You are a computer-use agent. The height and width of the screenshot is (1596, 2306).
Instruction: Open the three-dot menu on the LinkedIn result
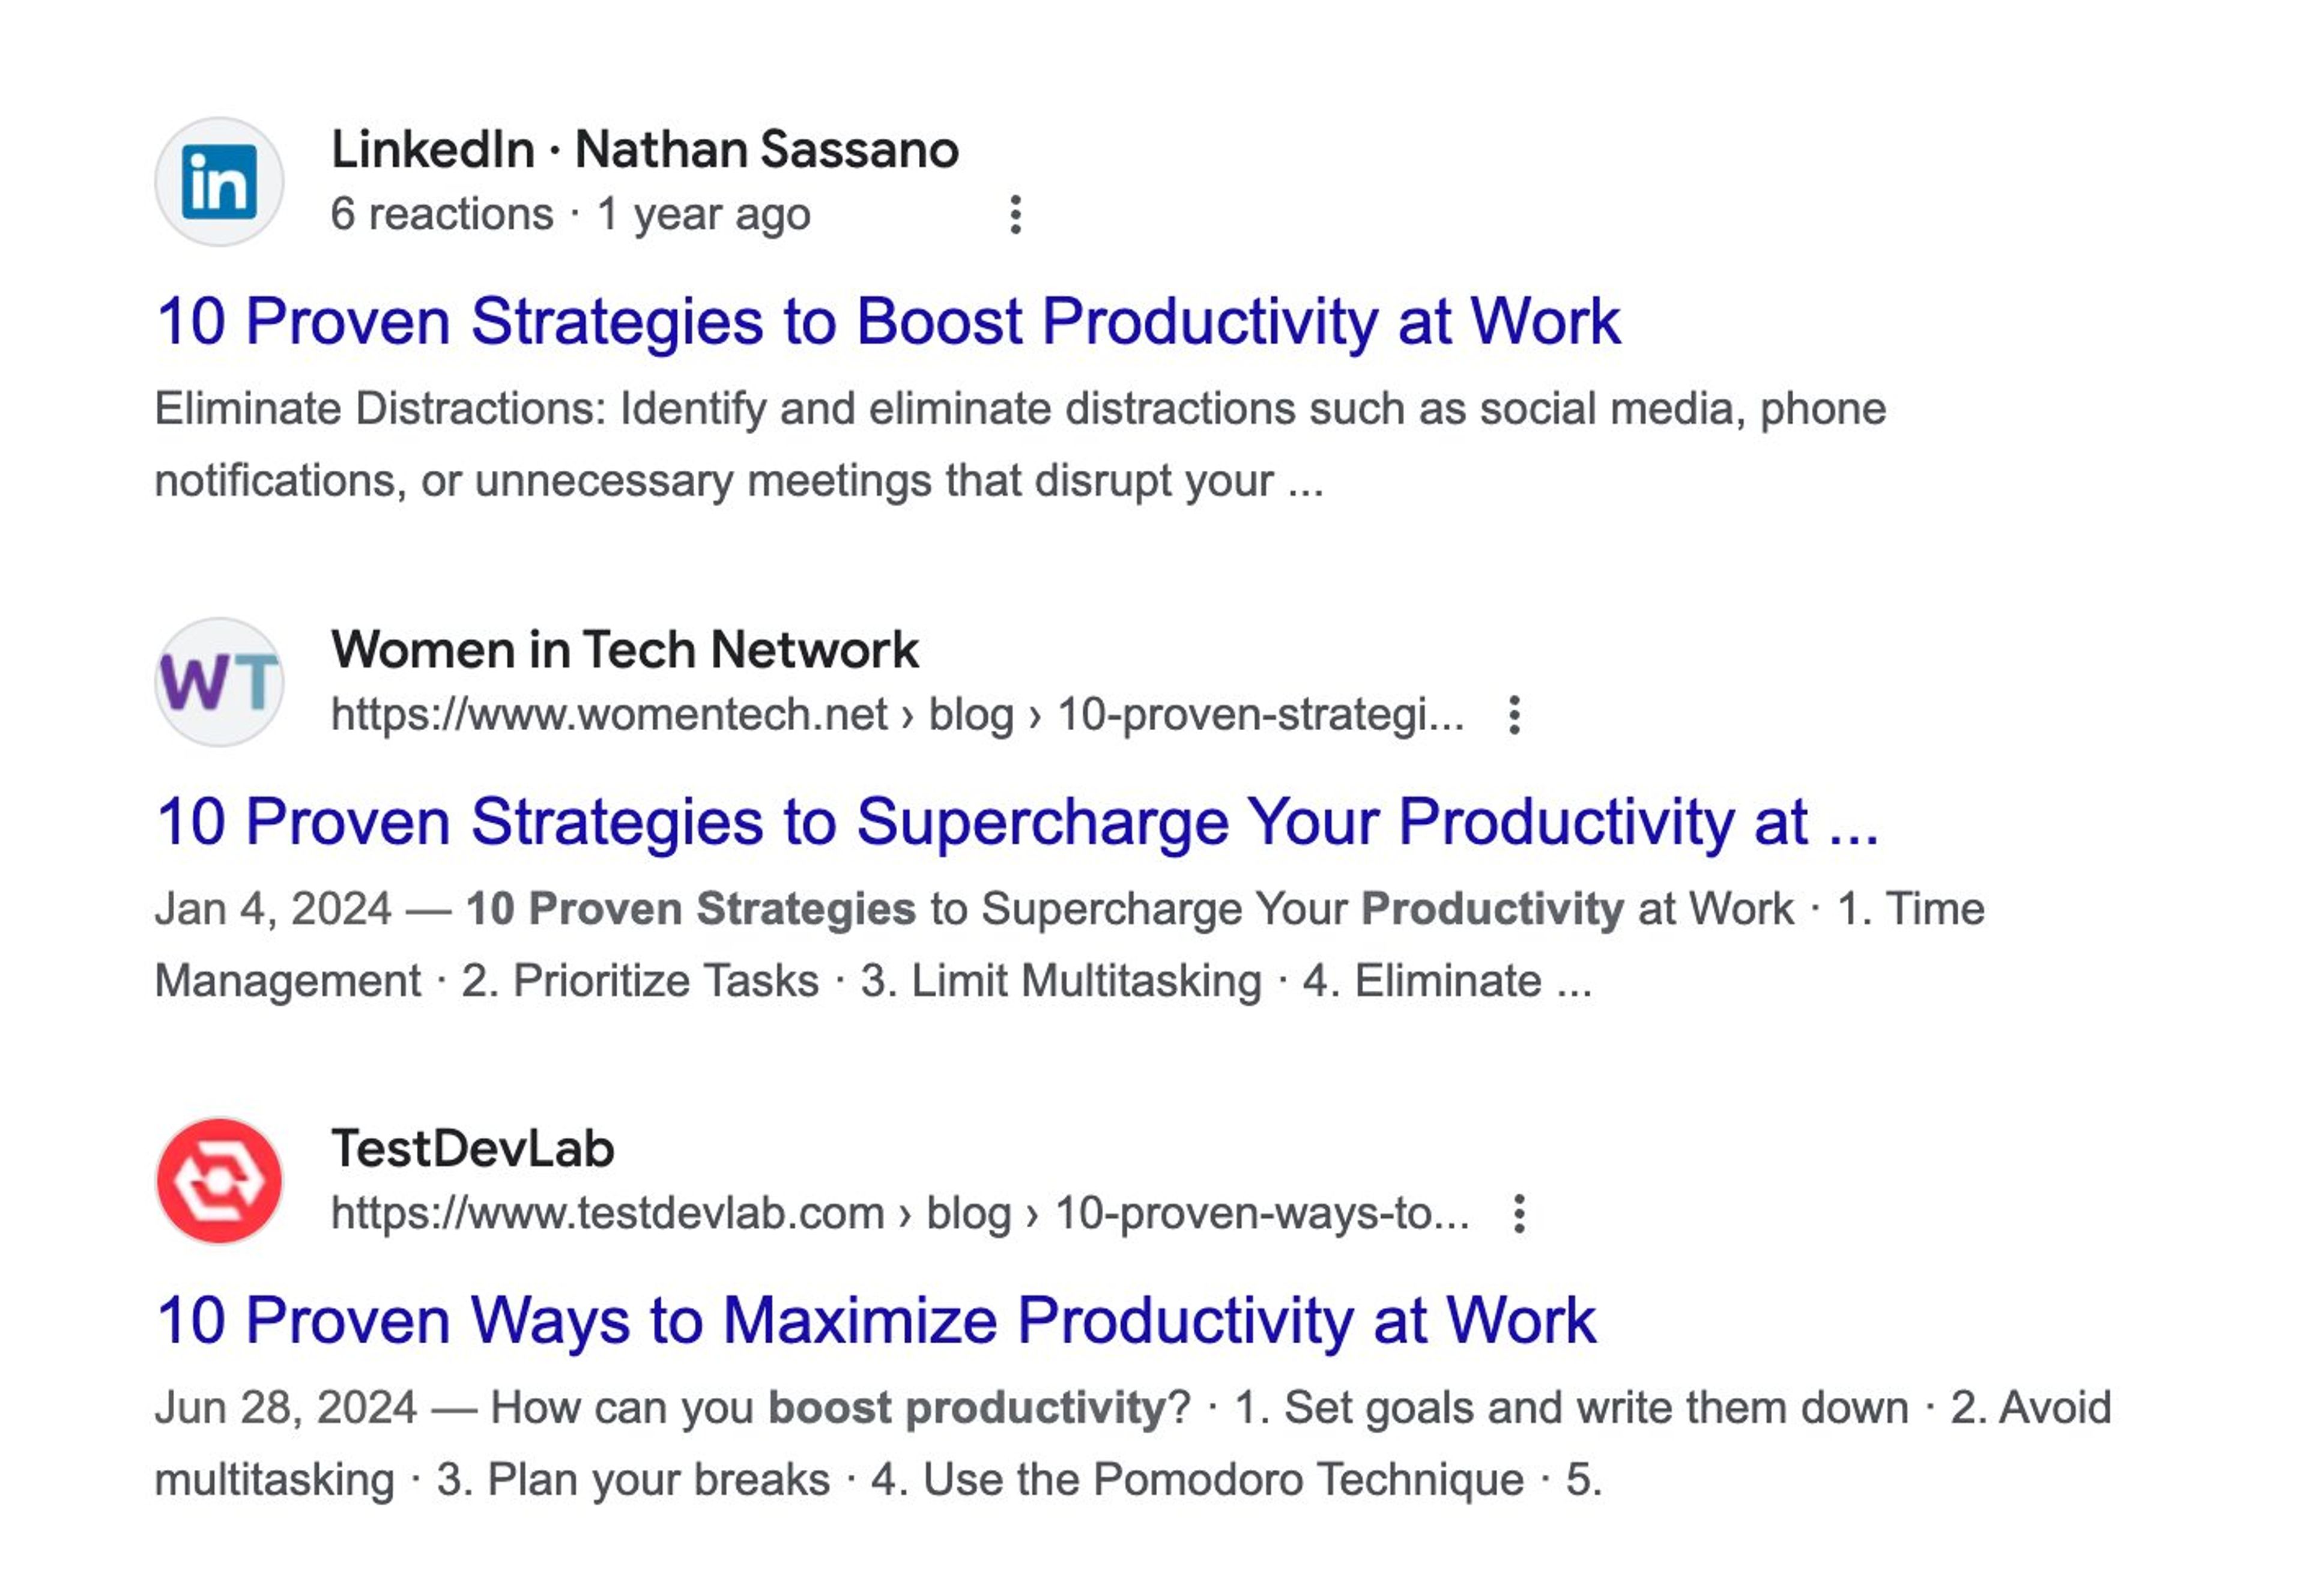click(x=1016, y=213)
